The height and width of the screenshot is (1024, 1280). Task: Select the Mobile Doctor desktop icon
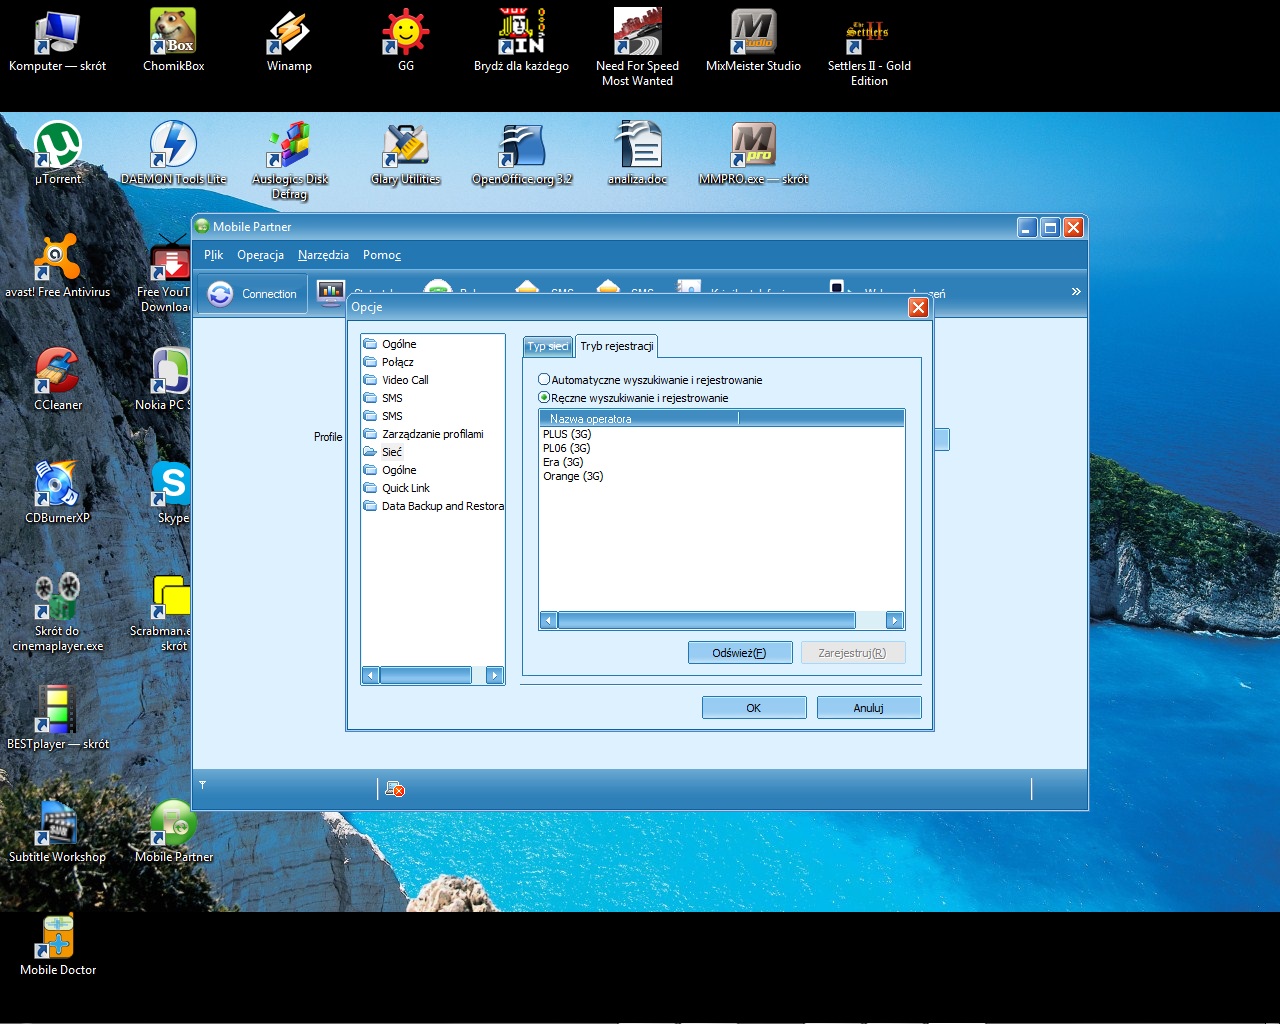click(x=57, y=940)
